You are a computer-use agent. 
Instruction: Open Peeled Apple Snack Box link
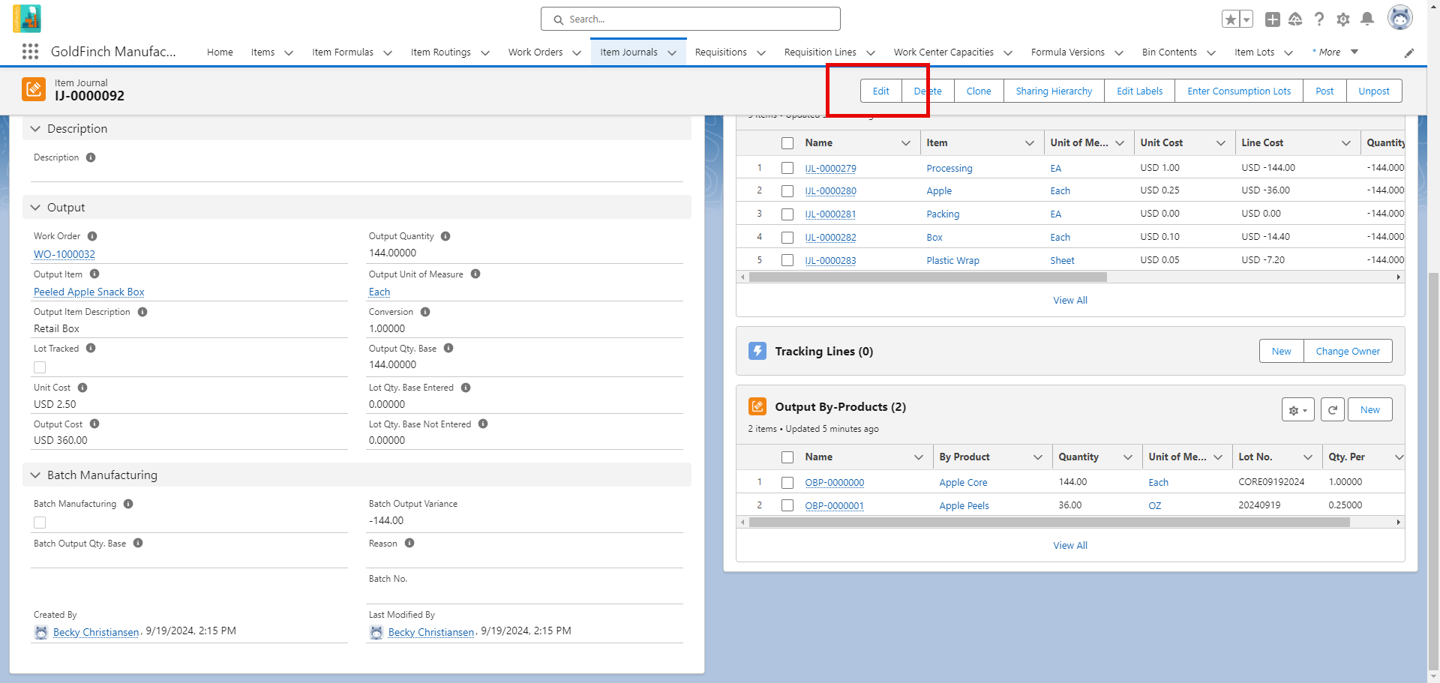coord(89,292)
